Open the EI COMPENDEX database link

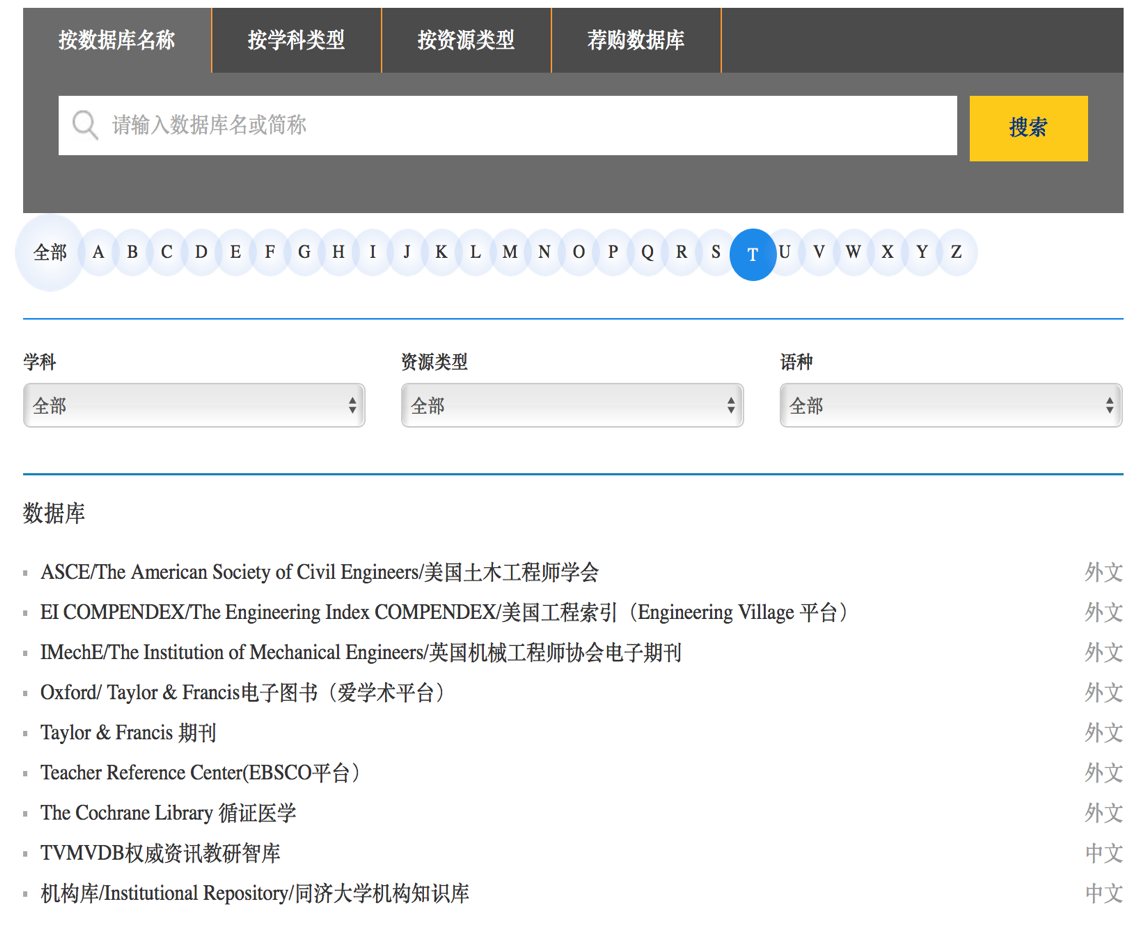[445, 613]
